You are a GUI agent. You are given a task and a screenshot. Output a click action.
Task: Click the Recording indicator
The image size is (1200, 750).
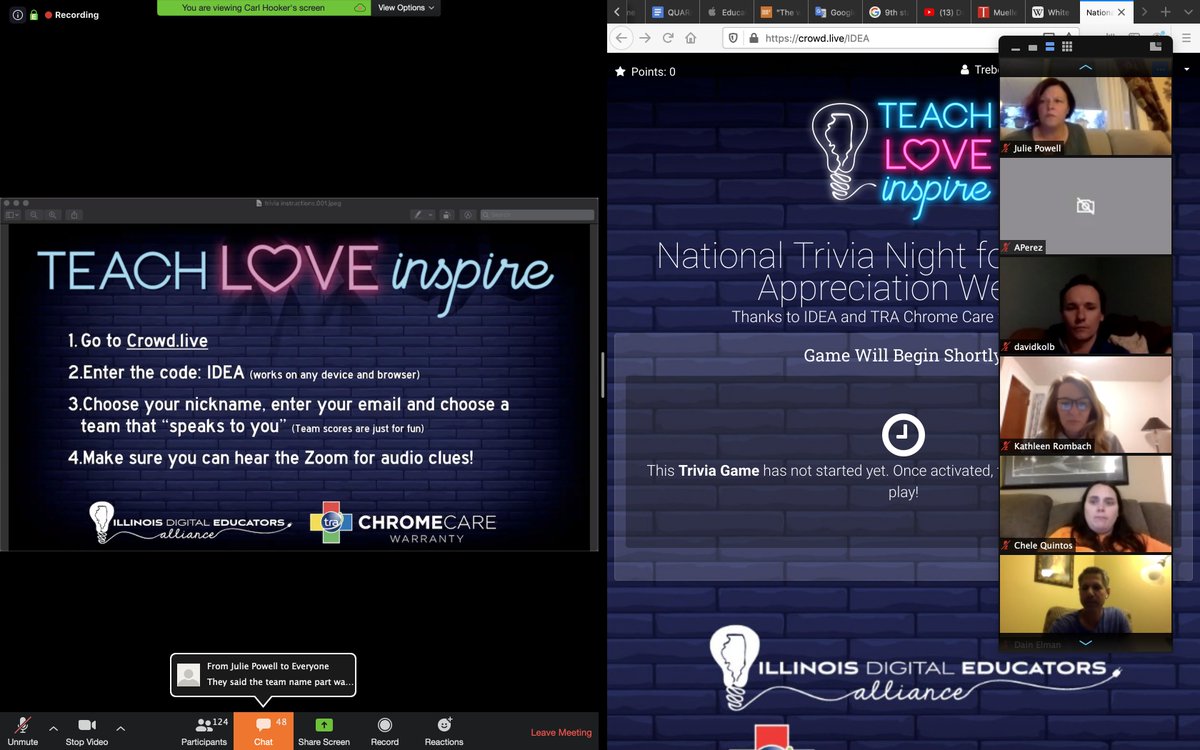[x=72, y=15]
